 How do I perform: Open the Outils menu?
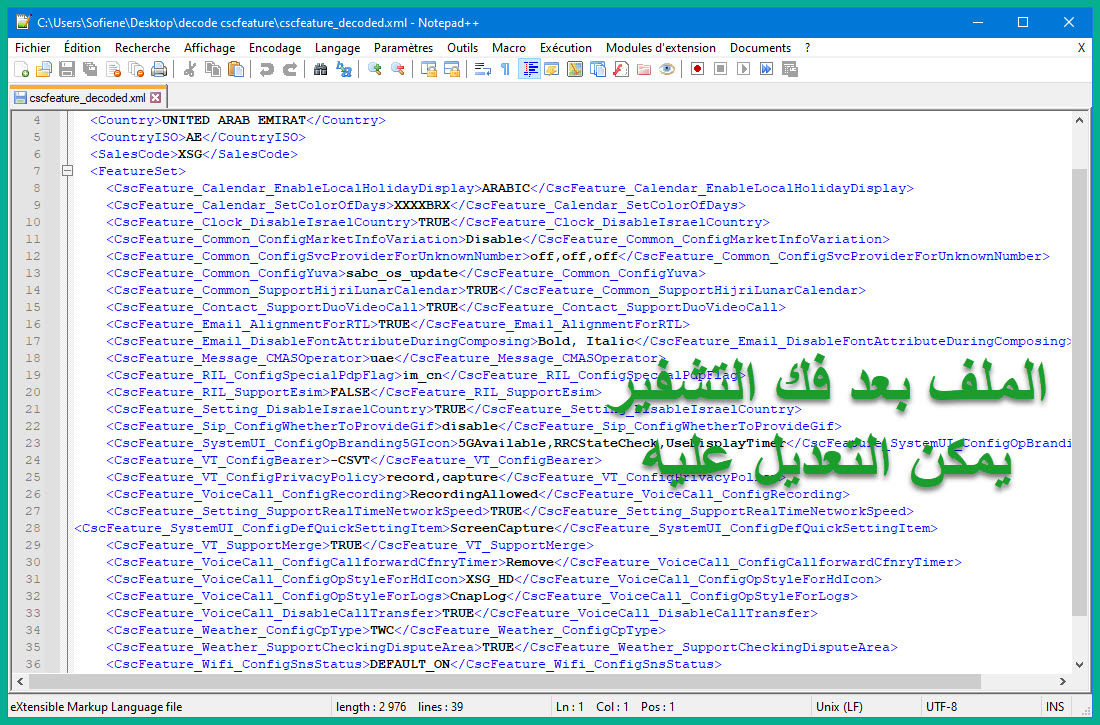coord(462,48)
